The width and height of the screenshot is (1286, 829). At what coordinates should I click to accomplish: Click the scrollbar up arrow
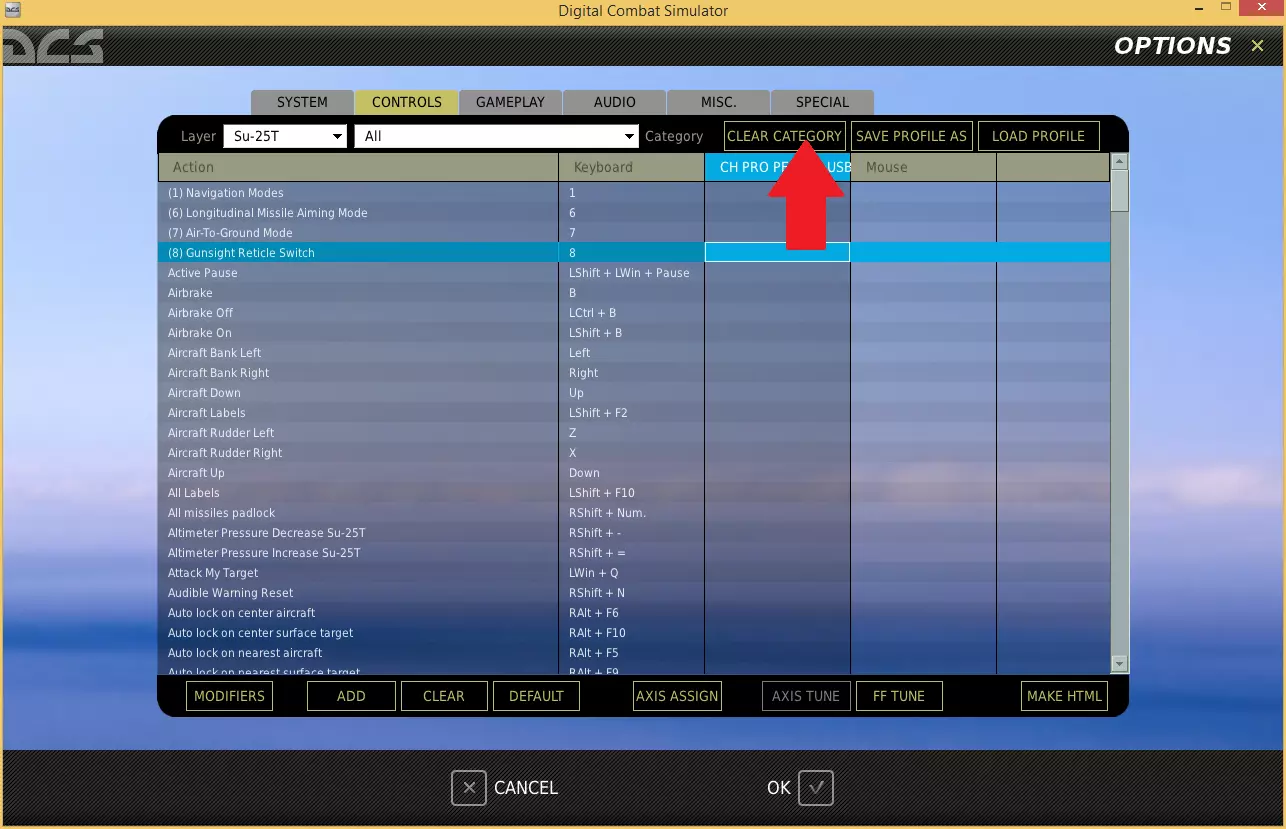coord(1120,162)
